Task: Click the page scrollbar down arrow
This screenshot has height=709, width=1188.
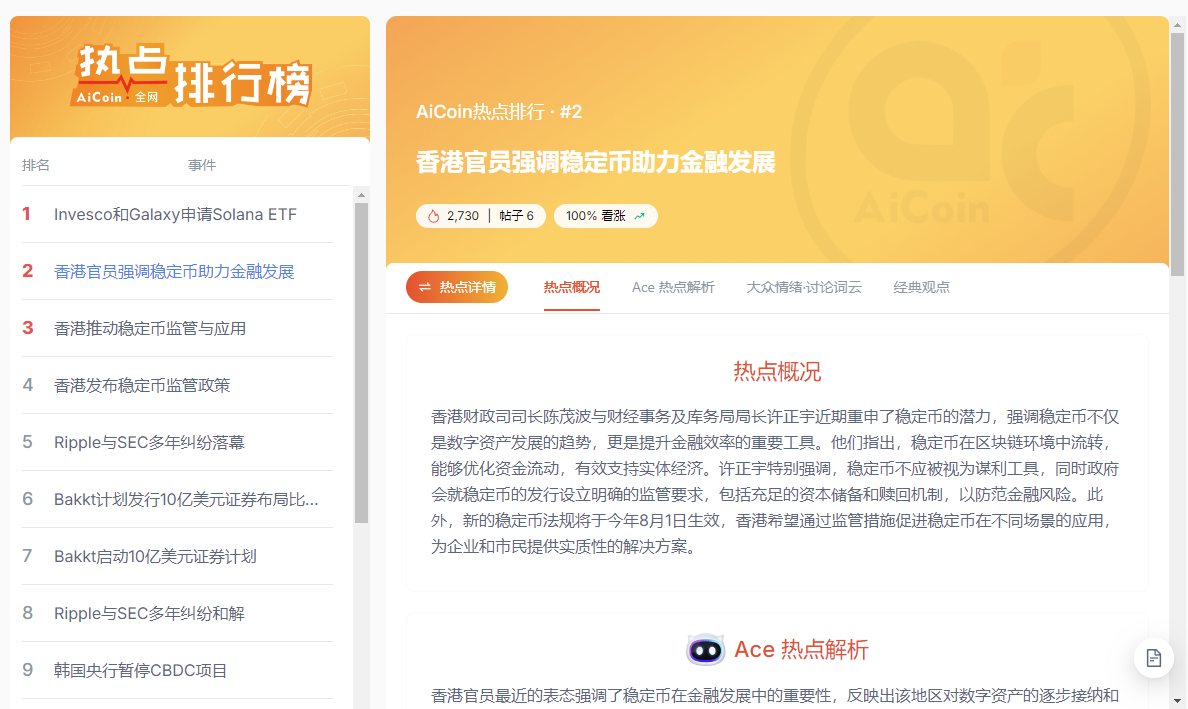Action: tap(1177, 701)
